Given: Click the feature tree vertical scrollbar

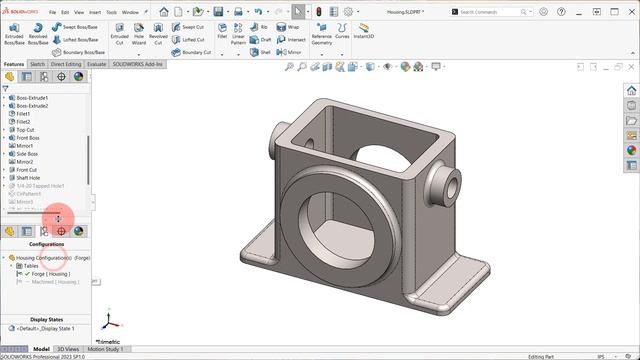Looking at the screenshot, I should [x=88, y=160].
